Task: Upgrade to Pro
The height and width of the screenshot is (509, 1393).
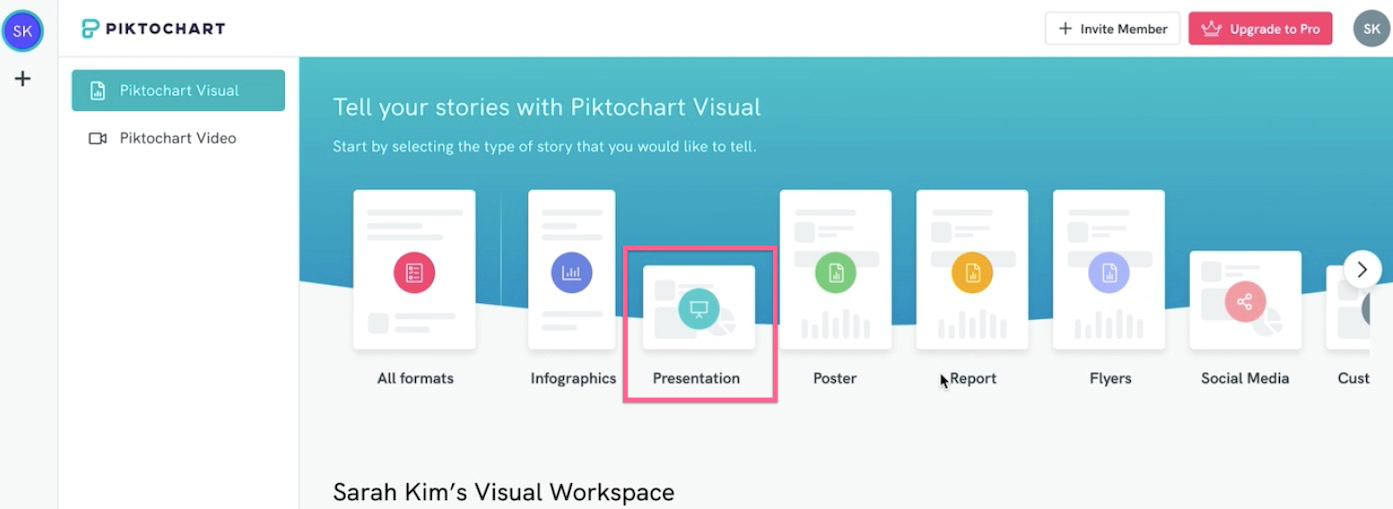Action: 1260,29
